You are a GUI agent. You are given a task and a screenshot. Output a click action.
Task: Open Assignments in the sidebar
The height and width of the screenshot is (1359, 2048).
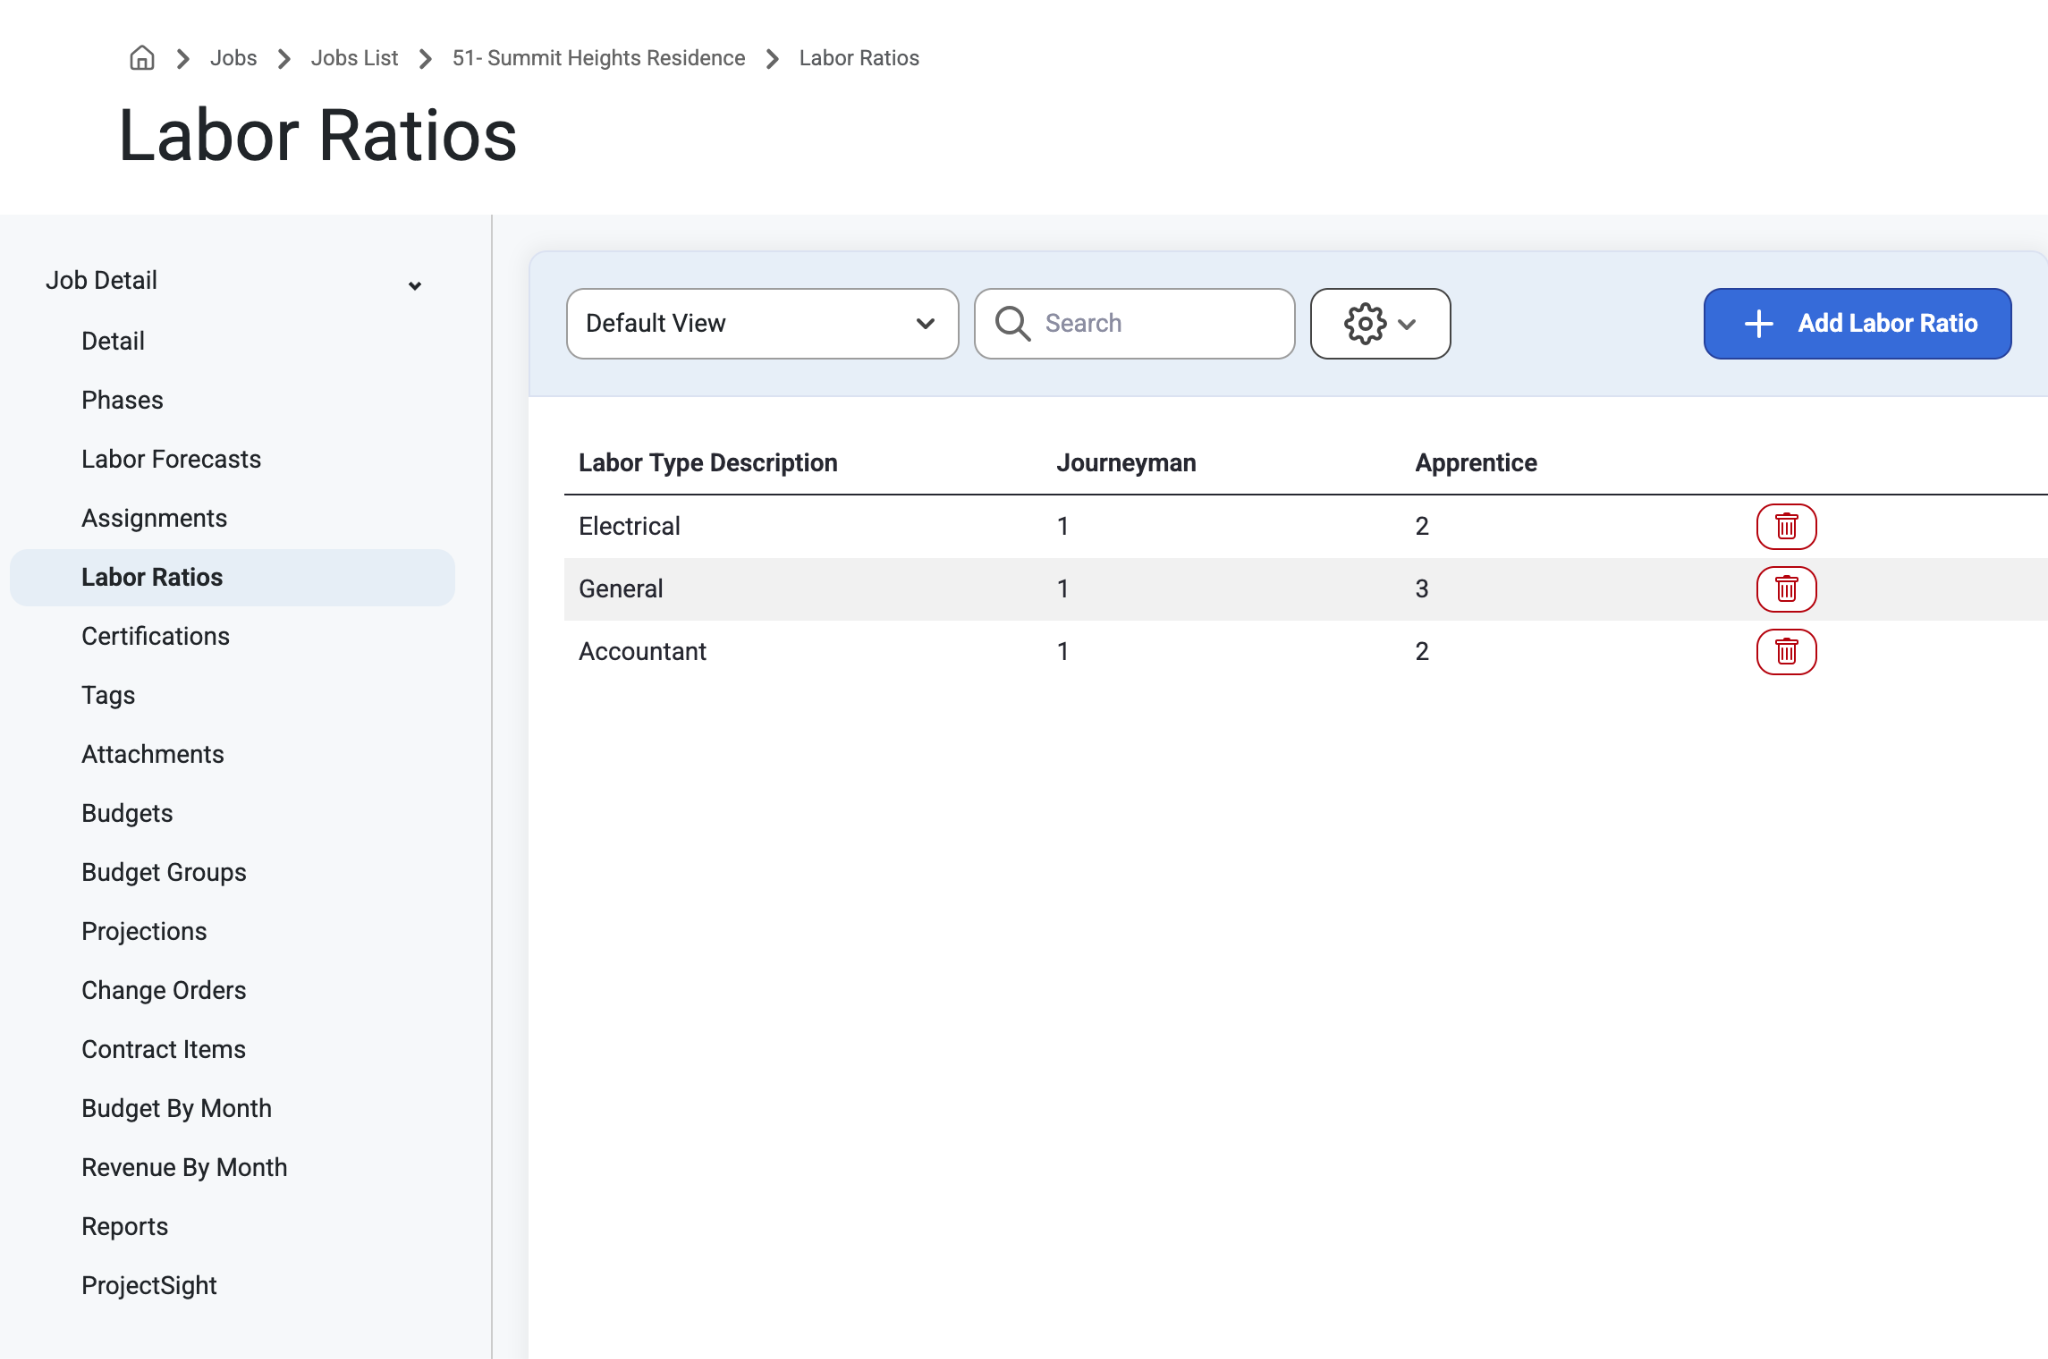click(154, 518)
